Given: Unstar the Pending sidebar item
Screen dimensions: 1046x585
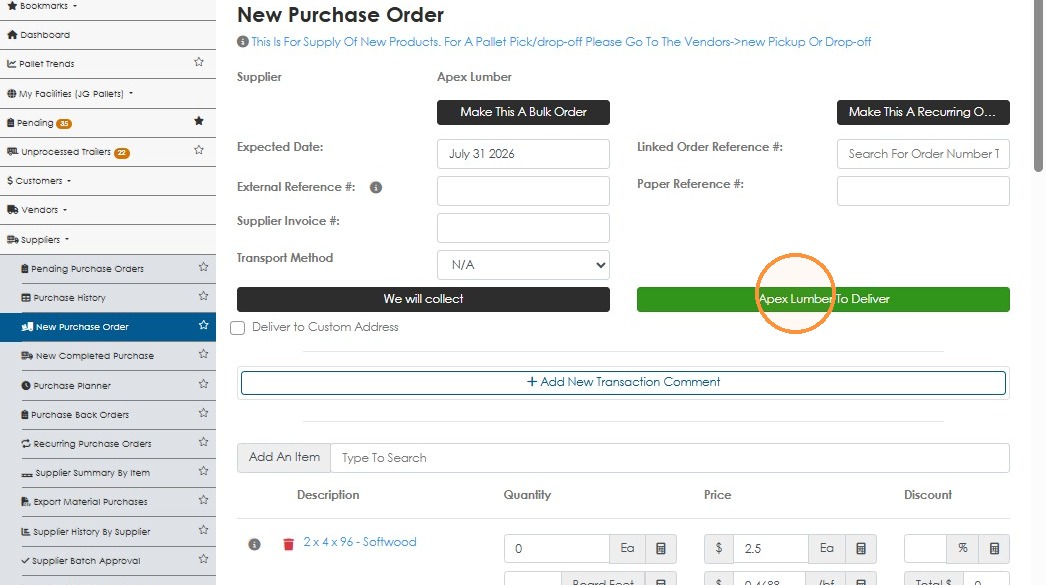Looking at the screenshot, I should tap(199, 121).
